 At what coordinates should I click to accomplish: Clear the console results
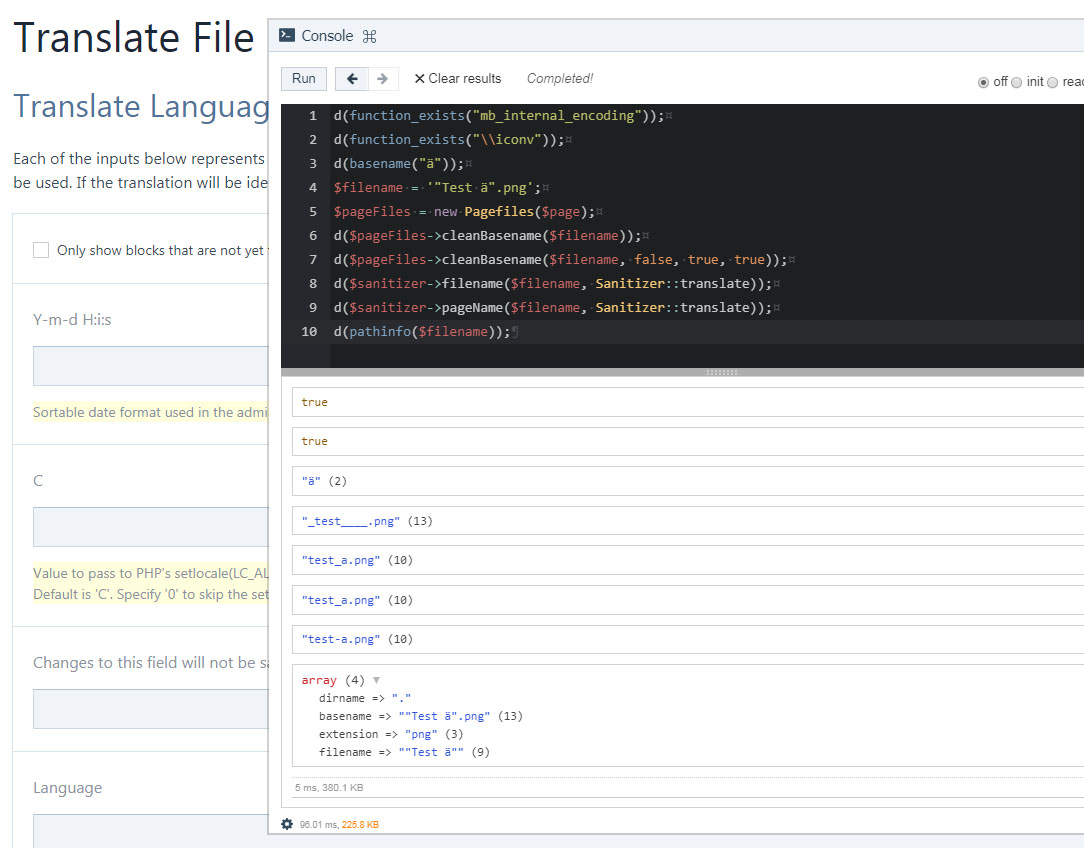tap(463, 78)
